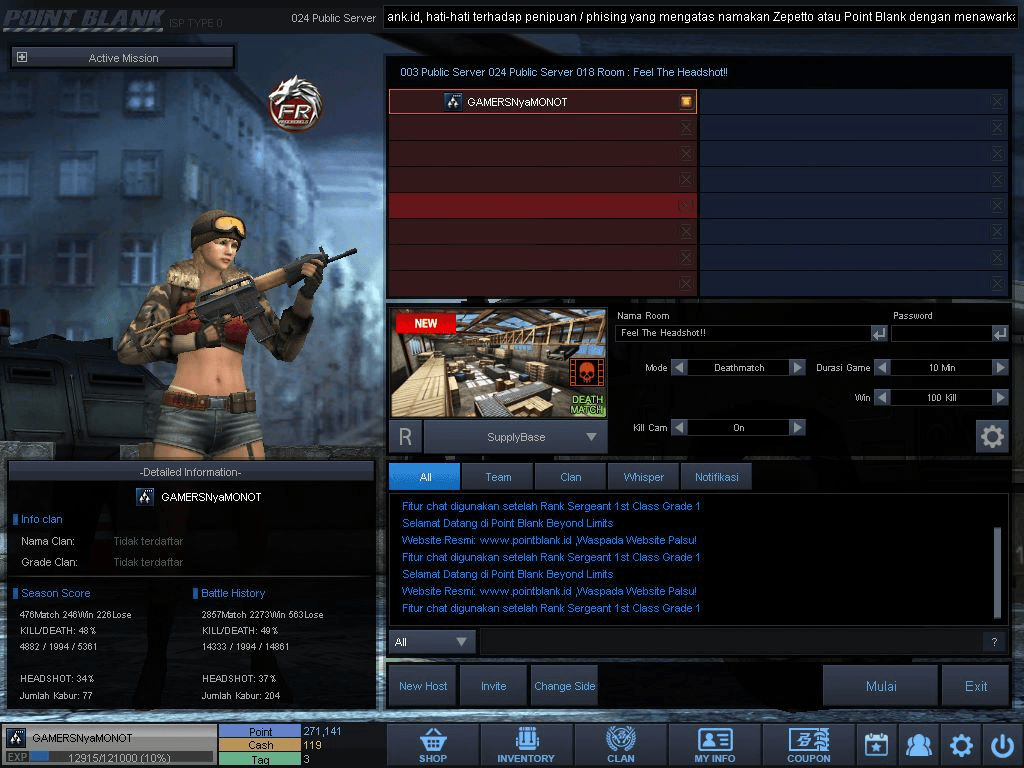This screenshot has height=768, width=1024.
Task: Select the All chat tab
Action: tap(425, 477)
